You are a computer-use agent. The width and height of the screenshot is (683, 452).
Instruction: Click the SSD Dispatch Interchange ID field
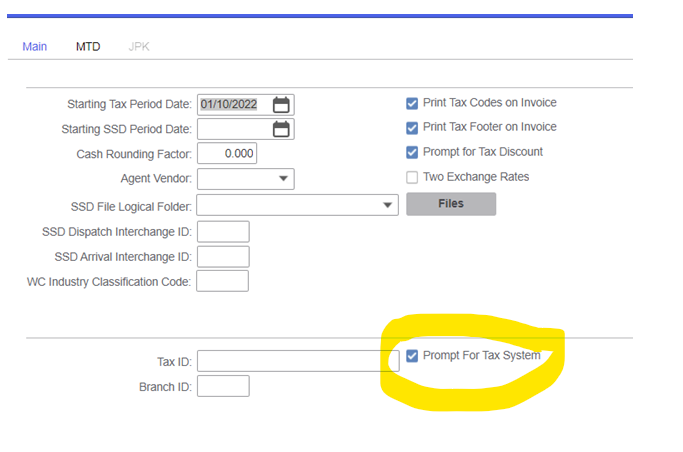click(x=222, y=231)
